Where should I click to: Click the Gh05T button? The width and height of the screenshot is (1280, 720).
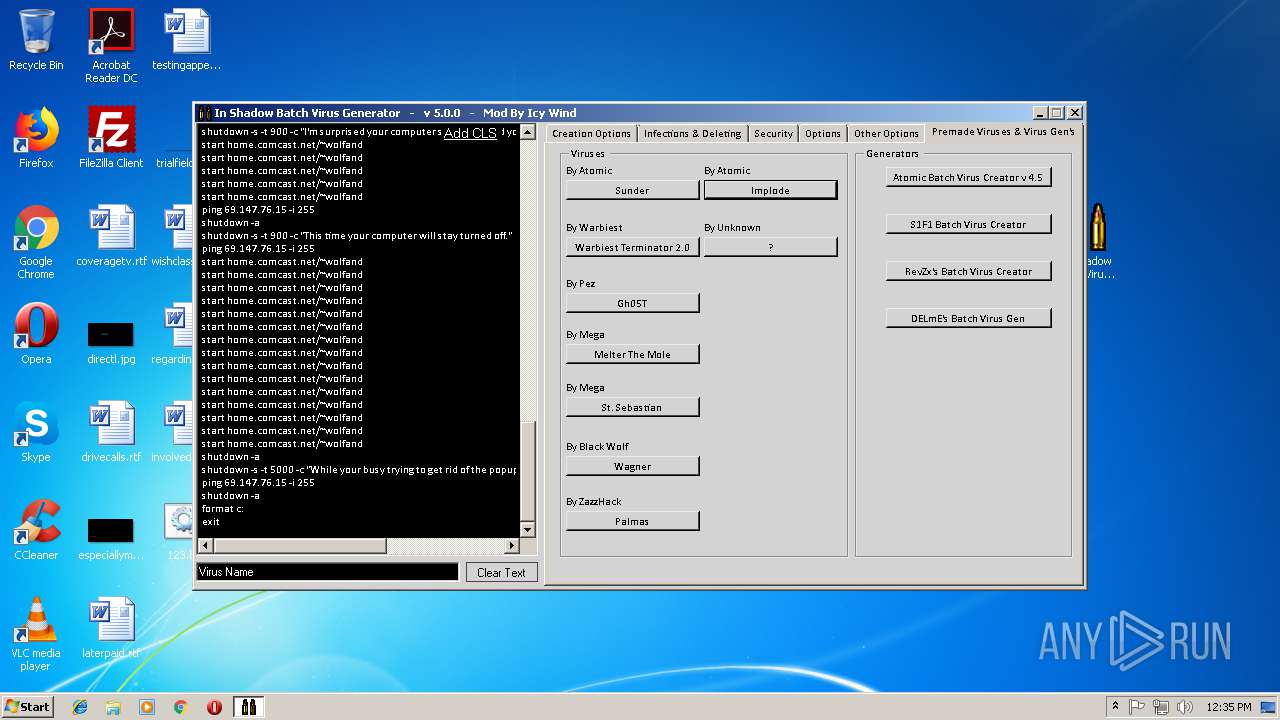(633, 303)
